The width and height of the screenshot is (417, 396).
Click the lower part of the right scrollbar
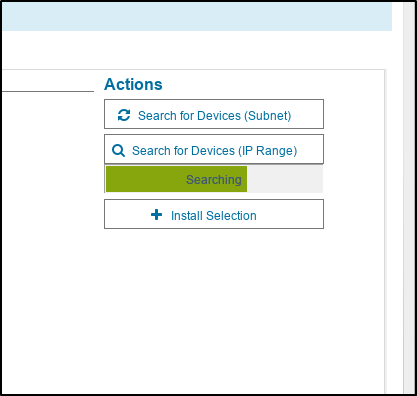click(409, 333)
